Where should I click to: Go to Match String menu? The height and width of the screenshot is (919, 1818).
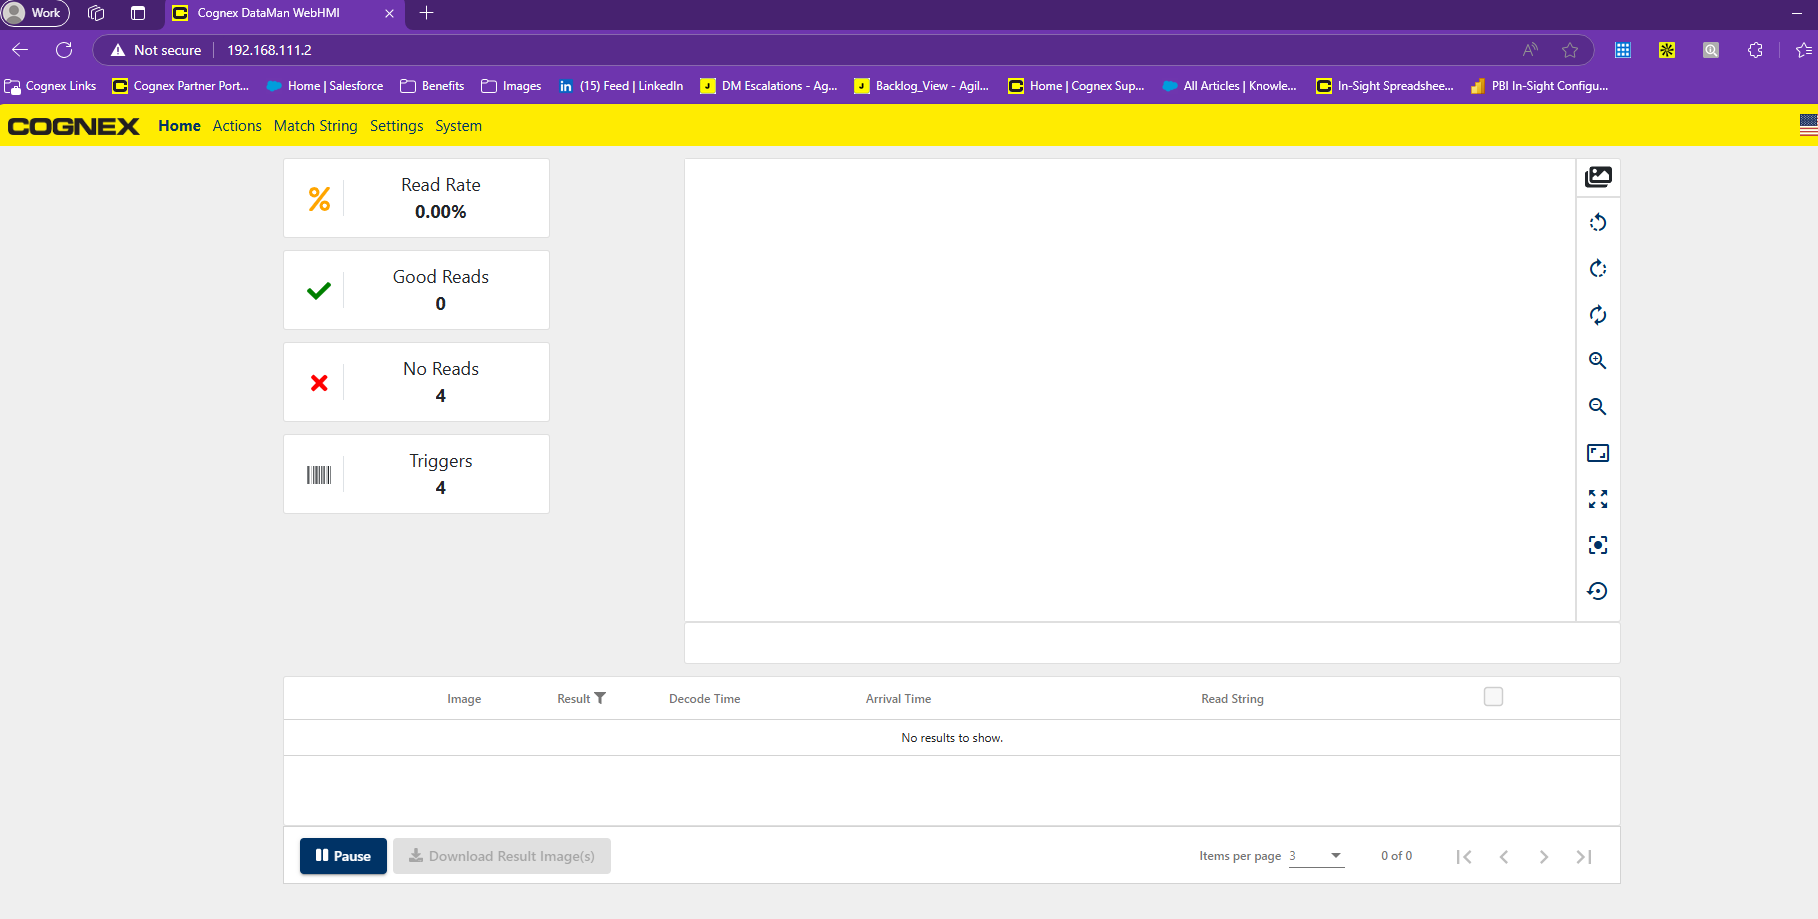315,126
